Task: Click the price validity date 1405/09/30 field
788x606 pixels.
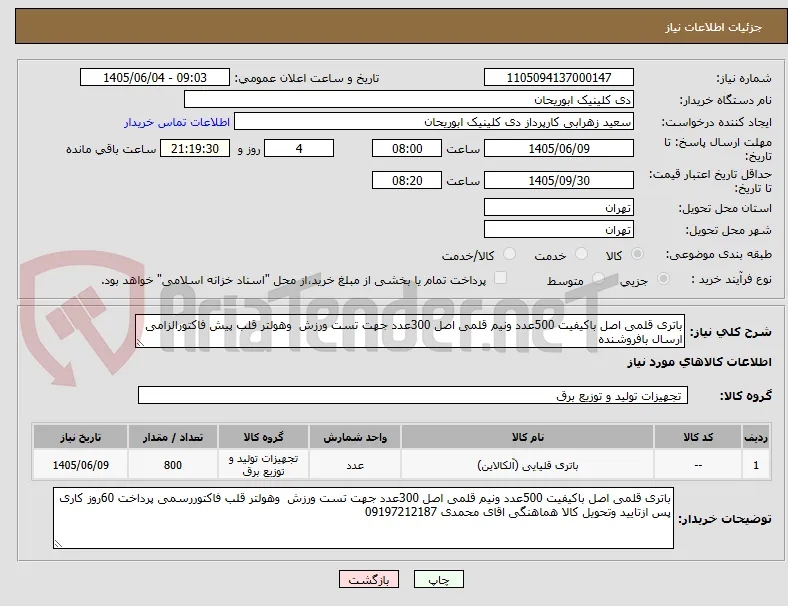Action: coord(558,180)
